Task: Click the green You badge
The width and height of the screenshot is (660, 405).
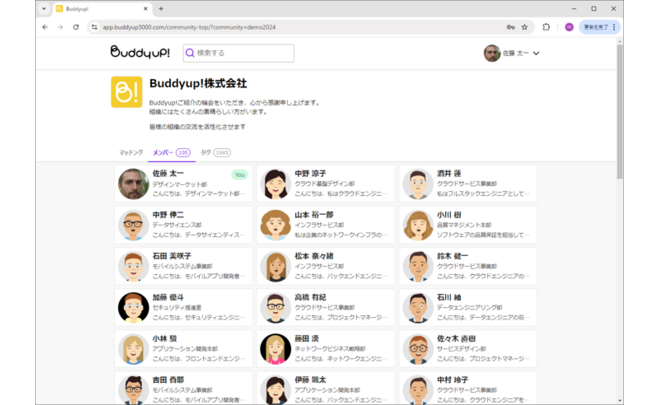Action: click(240, 175)
